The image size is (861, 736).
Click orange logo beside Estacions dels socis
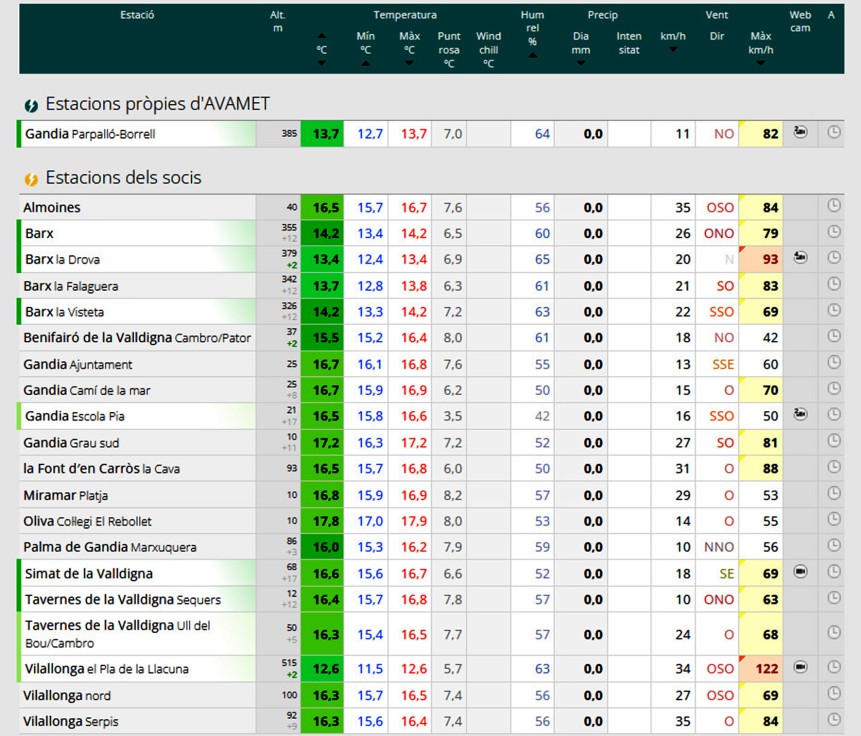(31, 179)
